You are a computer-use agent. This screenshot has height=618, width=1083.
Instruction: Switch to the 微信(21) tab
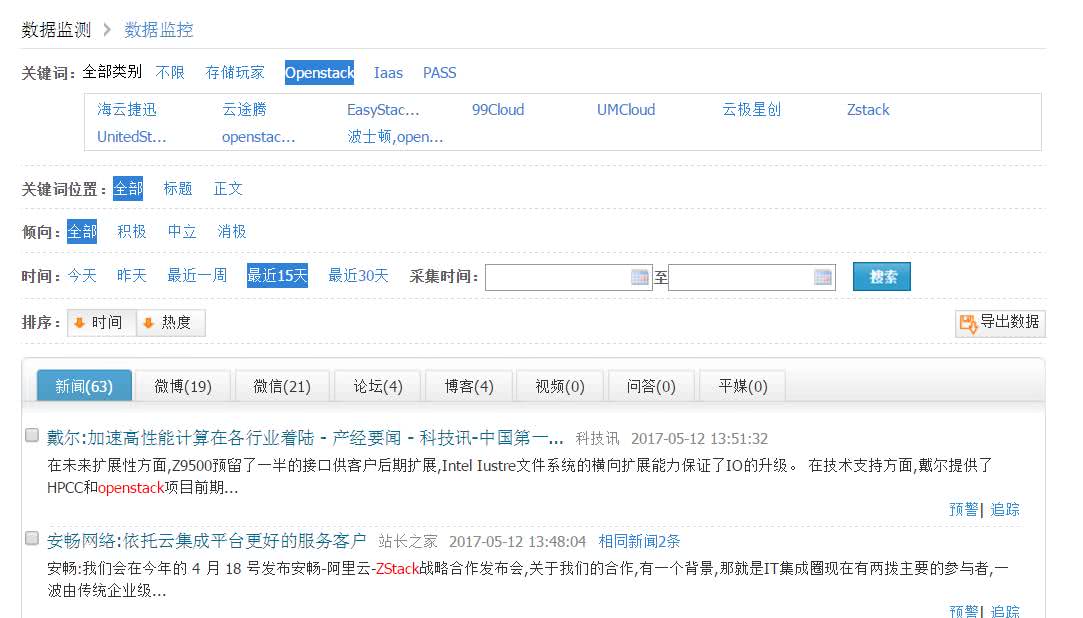tap(282, 386)
